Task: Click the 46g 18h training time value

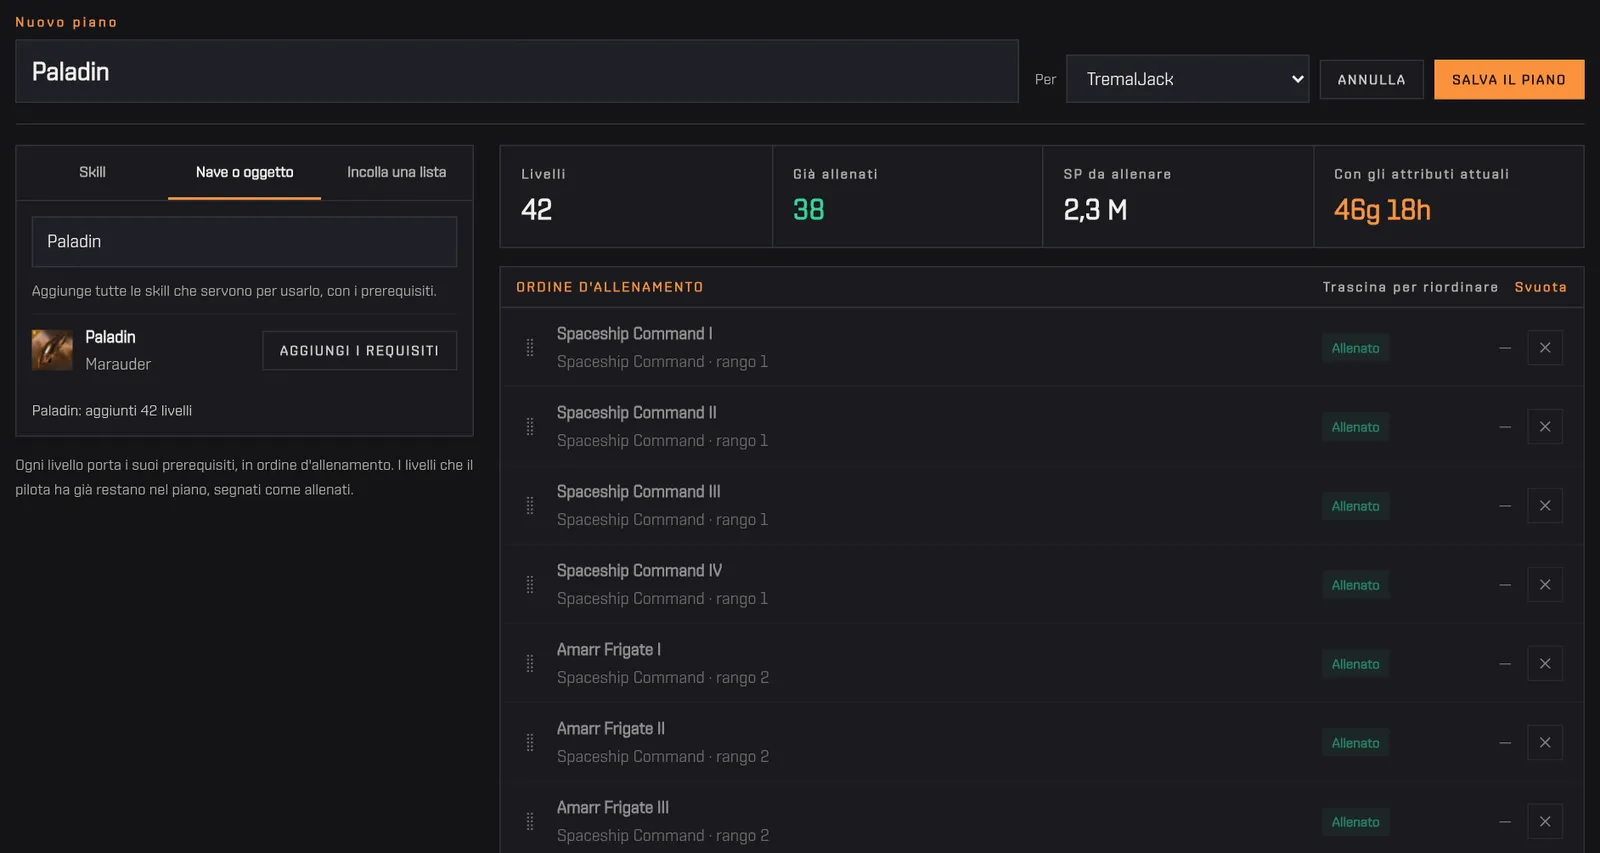Action: (1382, 210)
